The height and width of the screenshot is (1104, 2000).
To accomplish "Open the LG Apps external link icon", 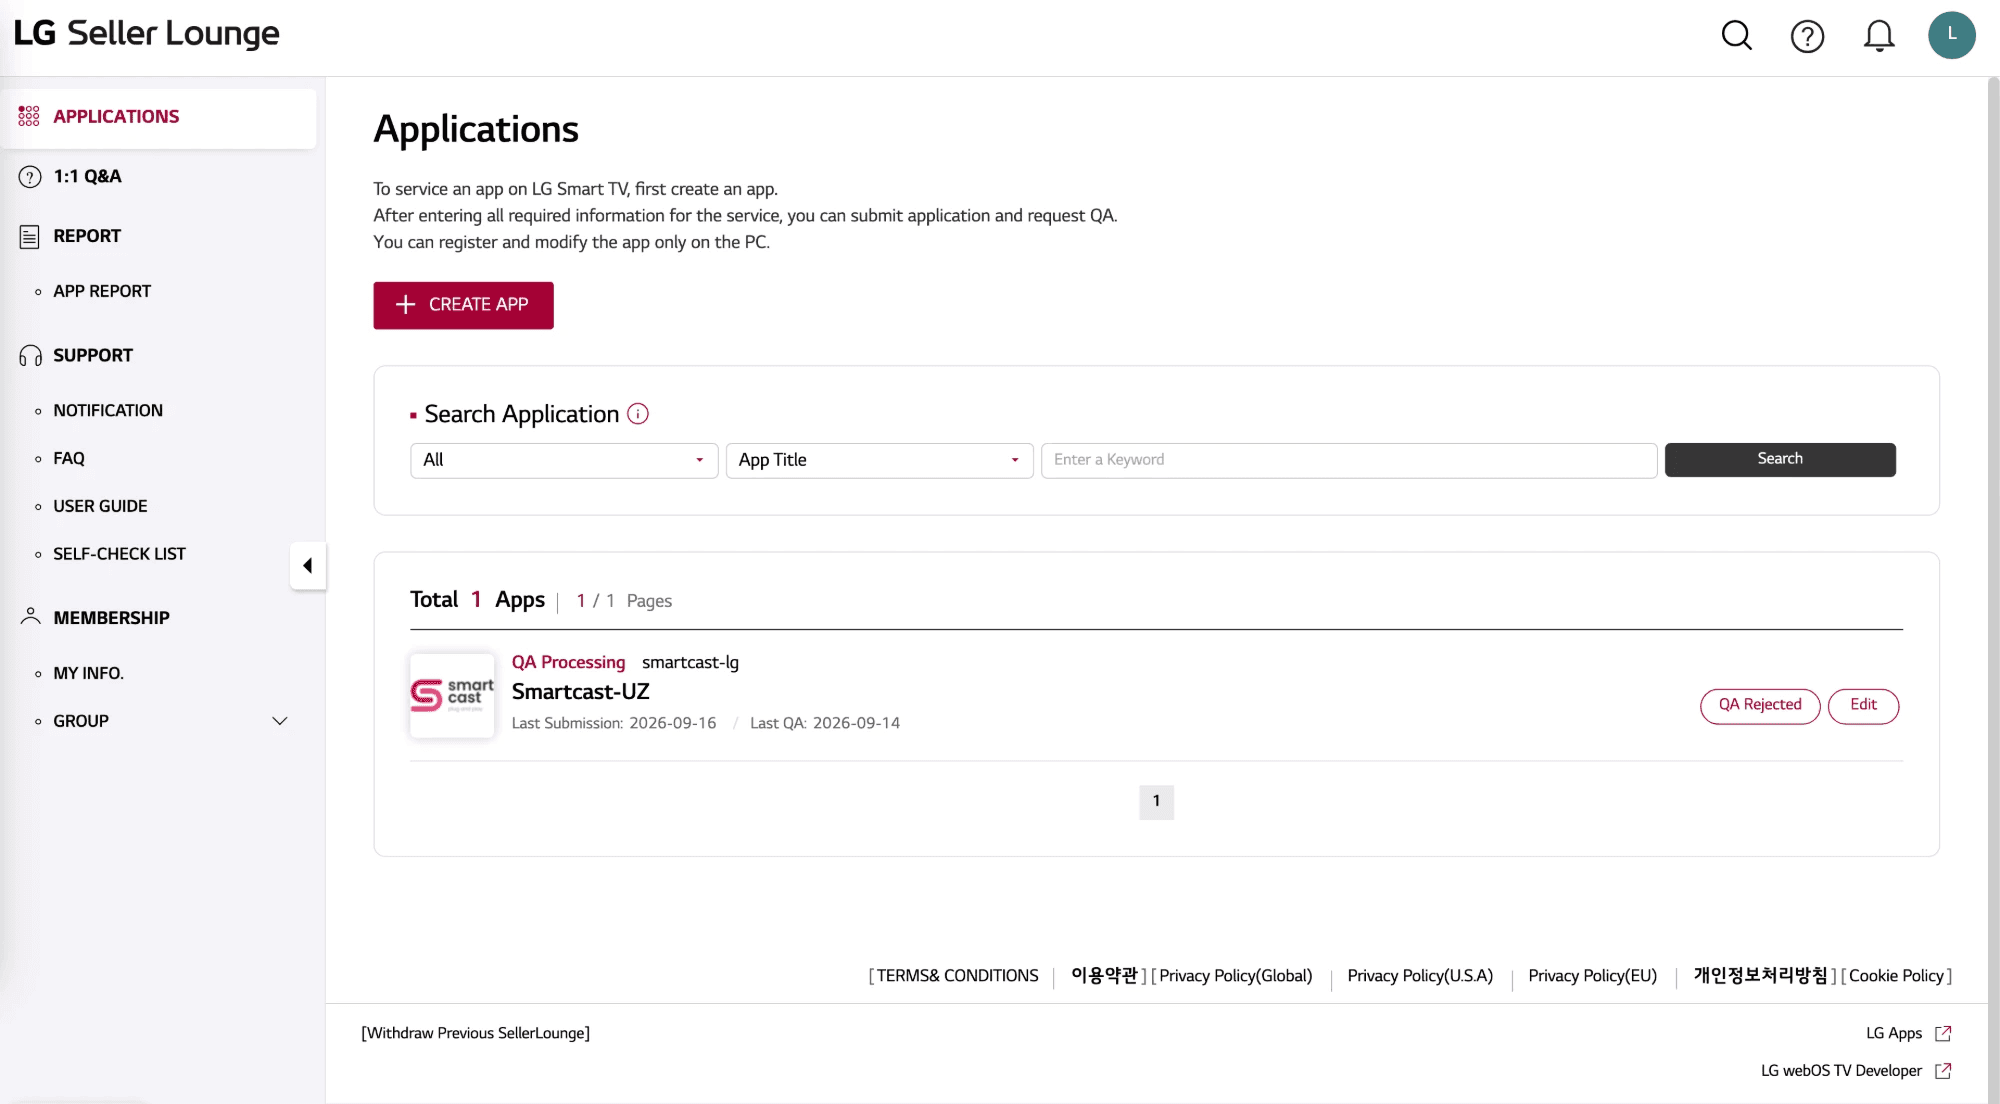I will coord(1943,1033).
